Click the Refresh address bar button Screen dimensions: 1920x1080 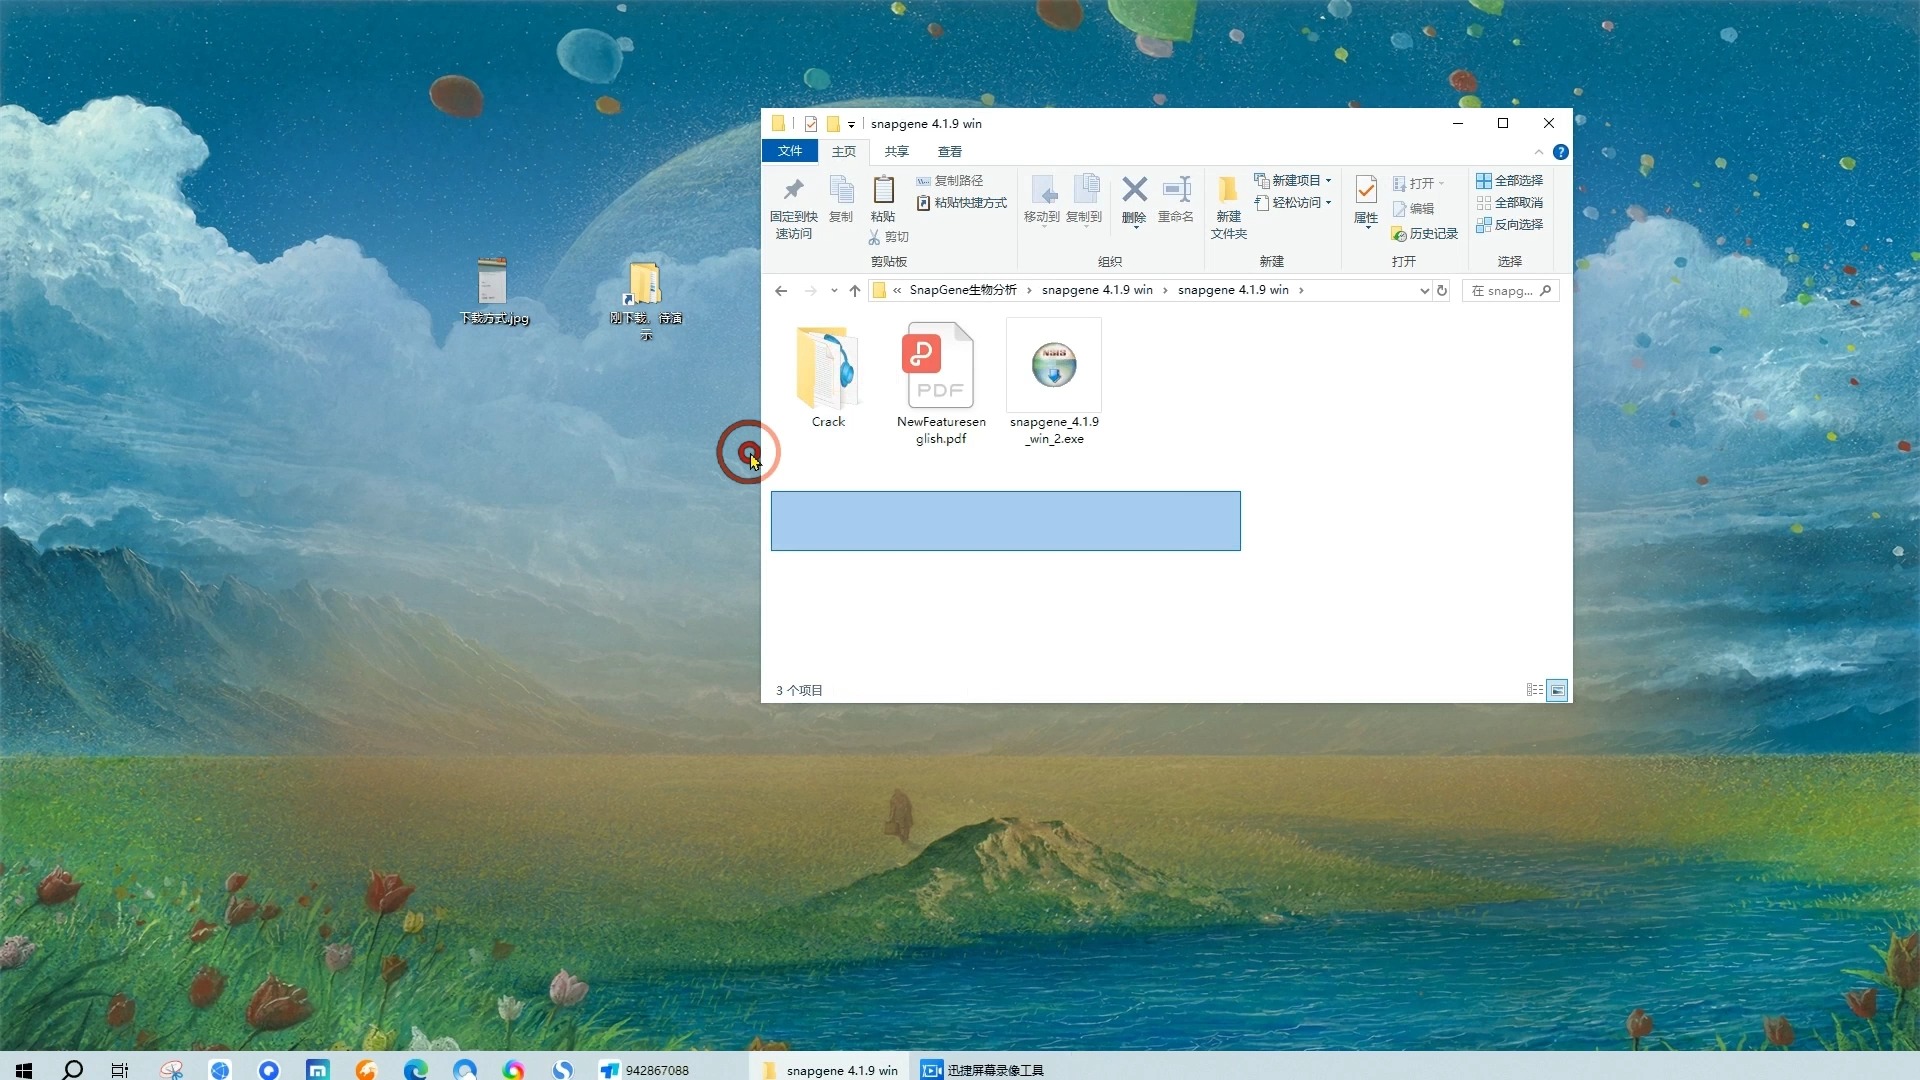click(1442, 291)
